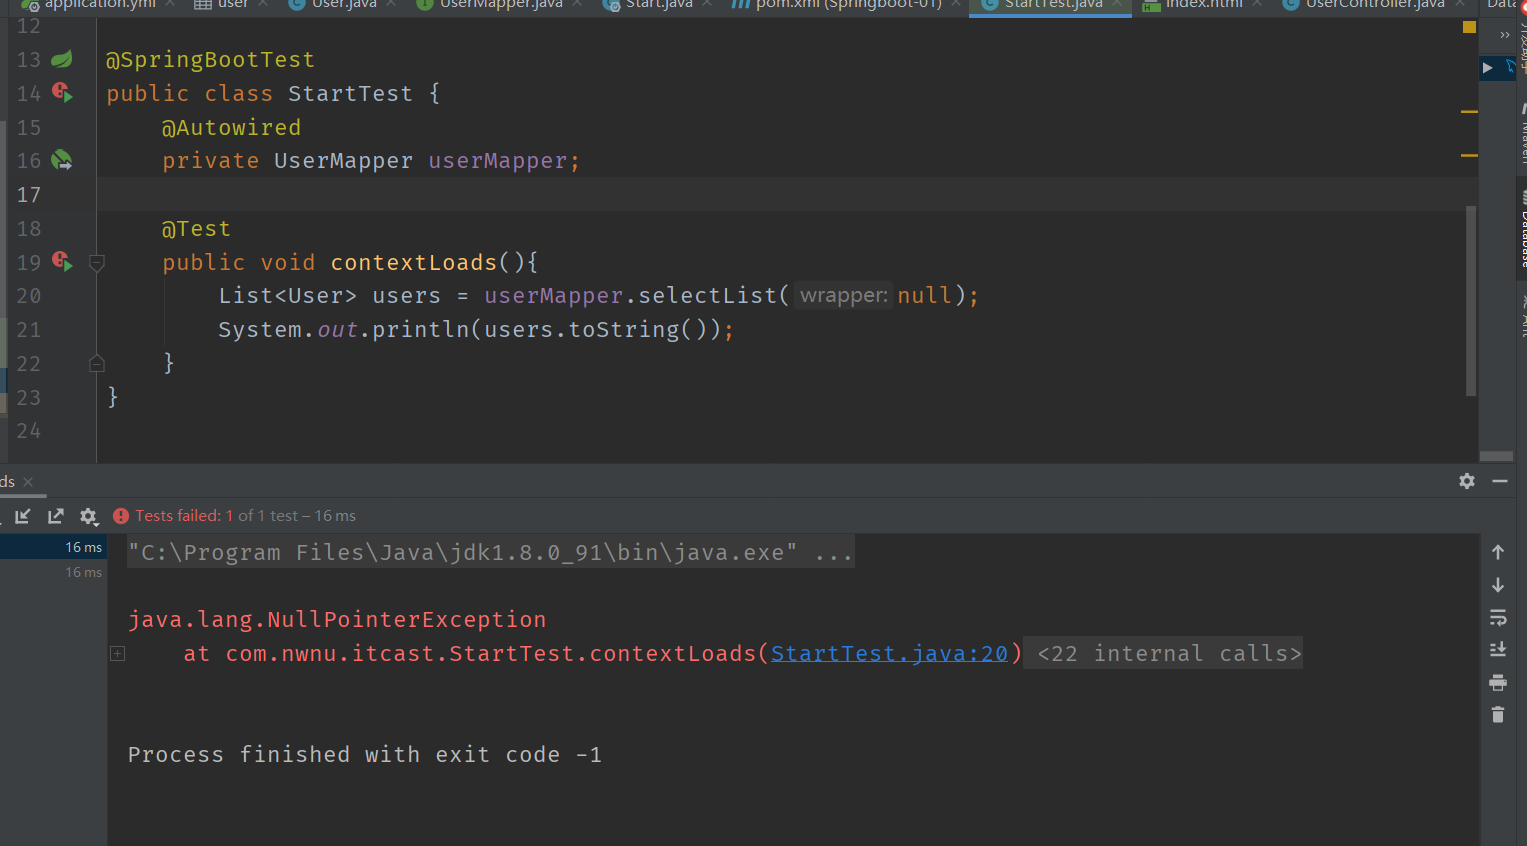Click the down arrow to next stack trace
The height and width of the screenshot is (846, 1527).
1498,585
